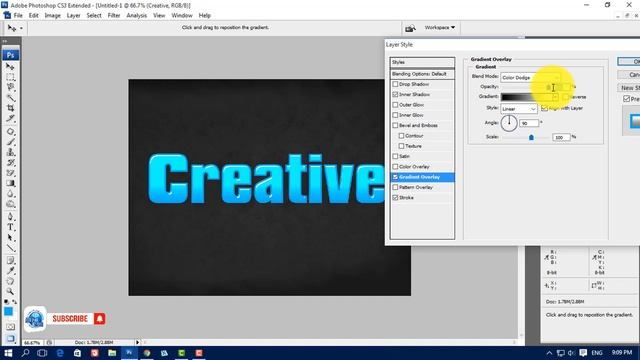Image resolution: width=640 pixels, height=360 pixels.
Task: Open the tool preset picker arrow
Action: coord(21,28)
